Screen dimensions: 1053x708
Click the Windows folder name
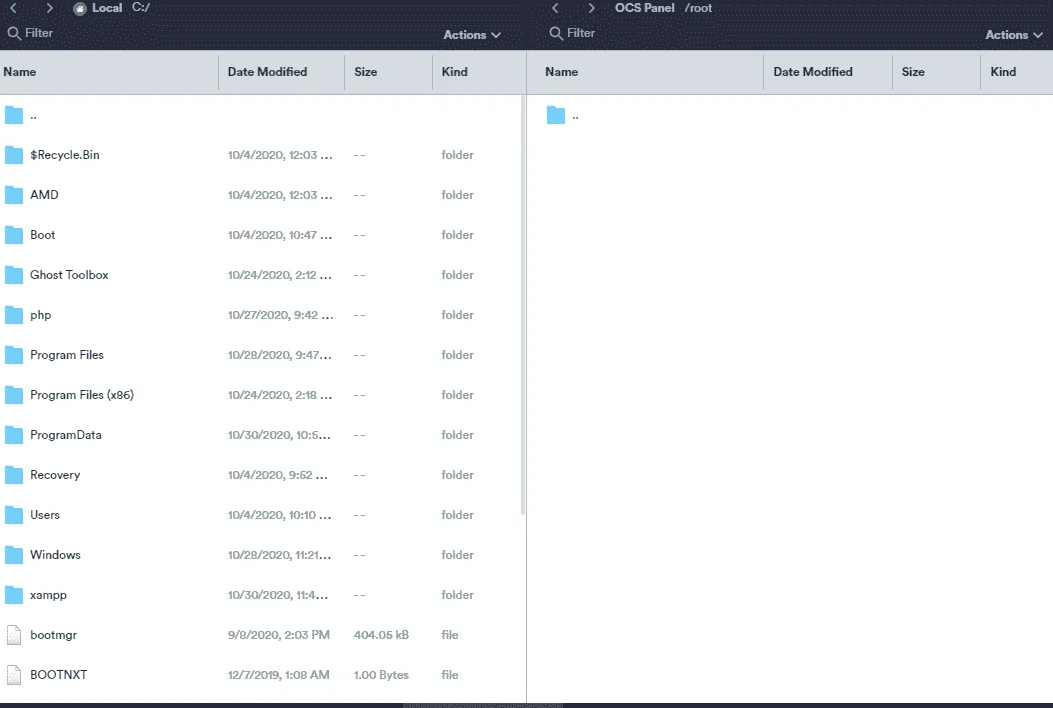pos(55,555)
